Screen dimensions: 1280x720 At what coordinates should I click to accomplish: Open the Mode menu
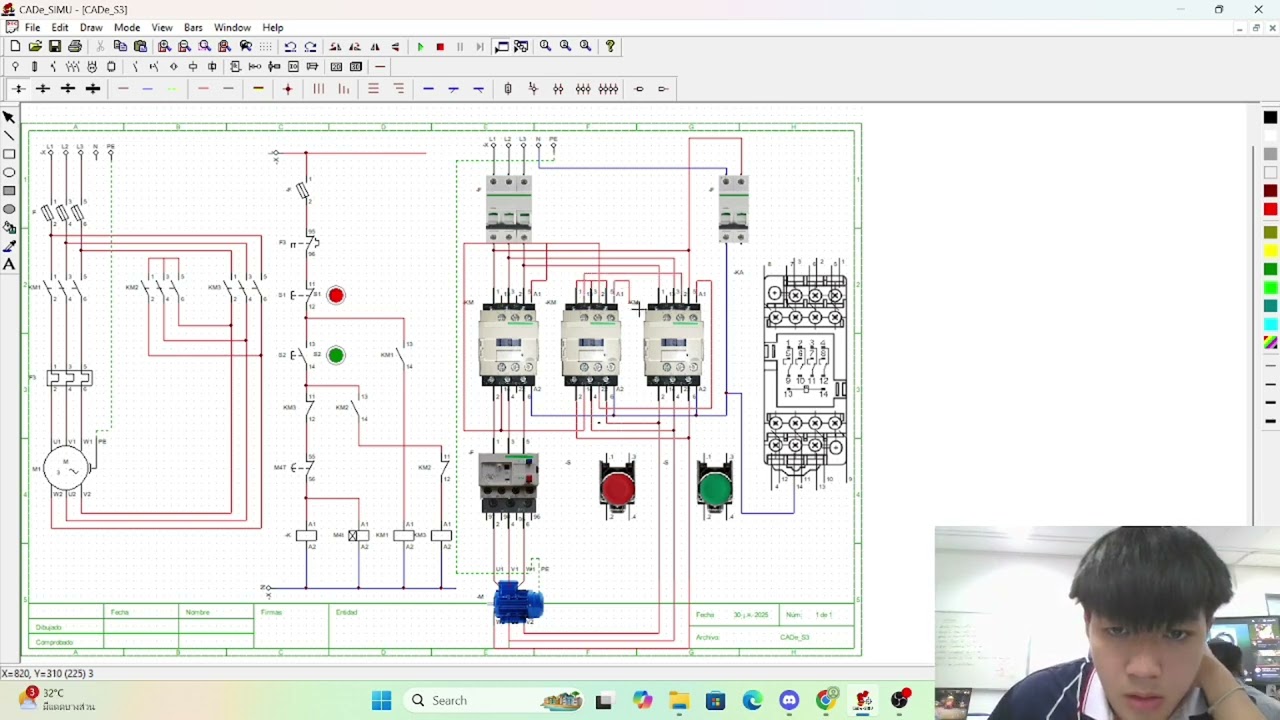[x=127, y=27]
